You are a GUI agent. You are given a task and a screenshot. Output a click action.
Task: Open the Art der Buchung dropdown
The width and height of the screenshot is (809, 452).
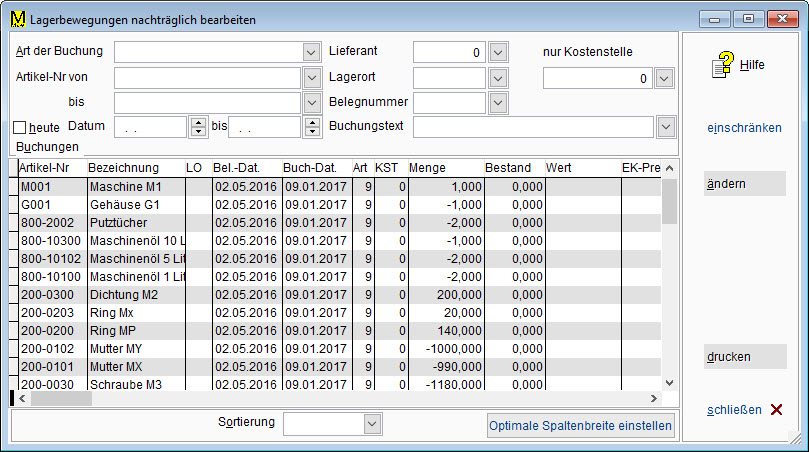click(310, 52)
